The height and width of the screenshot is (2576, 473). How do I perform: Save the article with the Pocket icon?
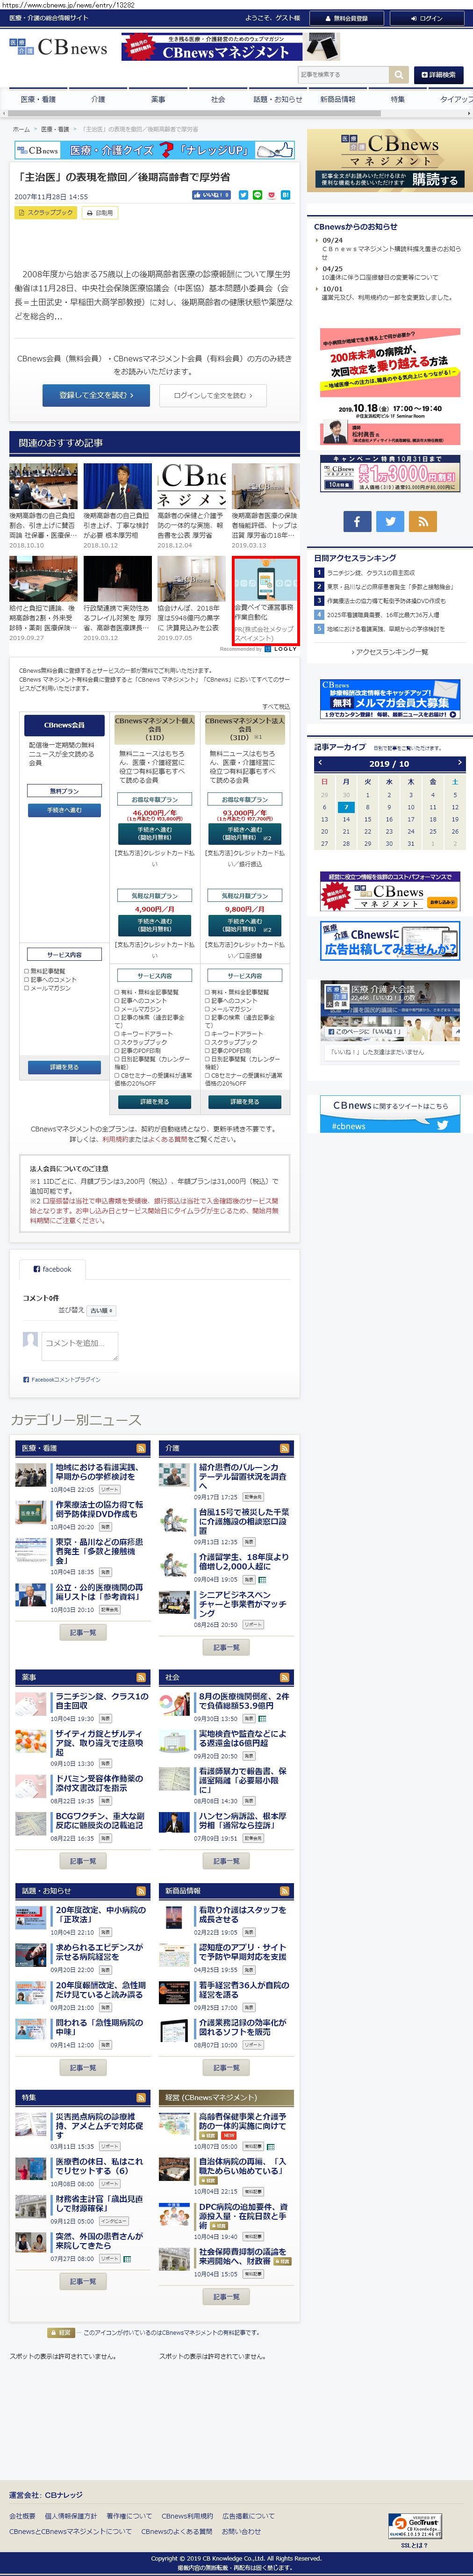(x=271, y=195)
